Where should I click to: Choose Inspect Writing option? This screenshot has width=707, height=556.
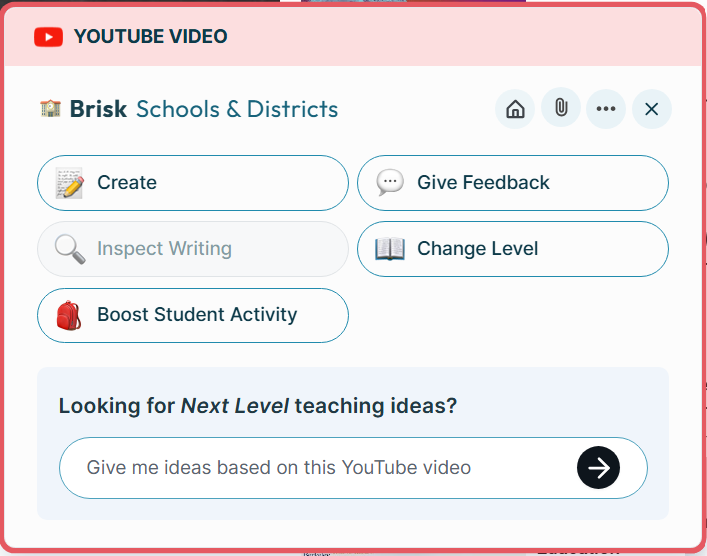click(x=193, y=248)
